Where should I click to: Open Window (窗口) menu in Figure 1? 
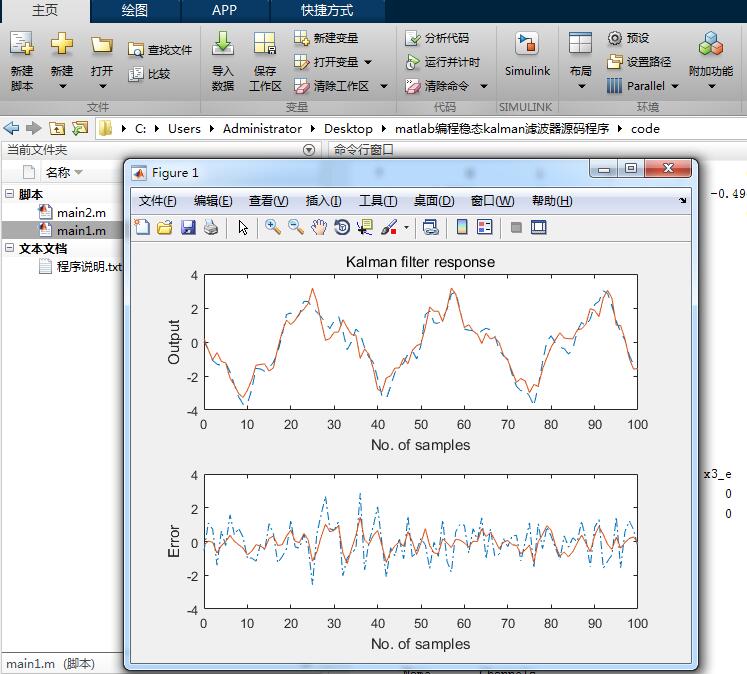(x=492, y=201)
